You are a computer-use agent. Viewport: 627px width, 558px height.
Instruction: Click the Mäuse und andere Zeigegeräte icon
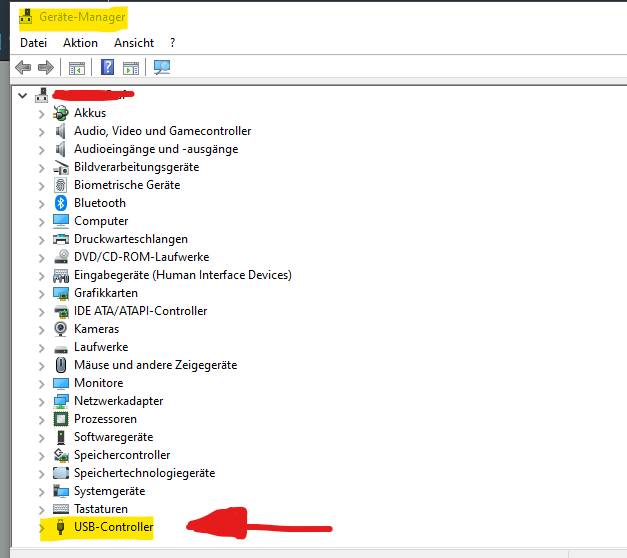point(61,365)
